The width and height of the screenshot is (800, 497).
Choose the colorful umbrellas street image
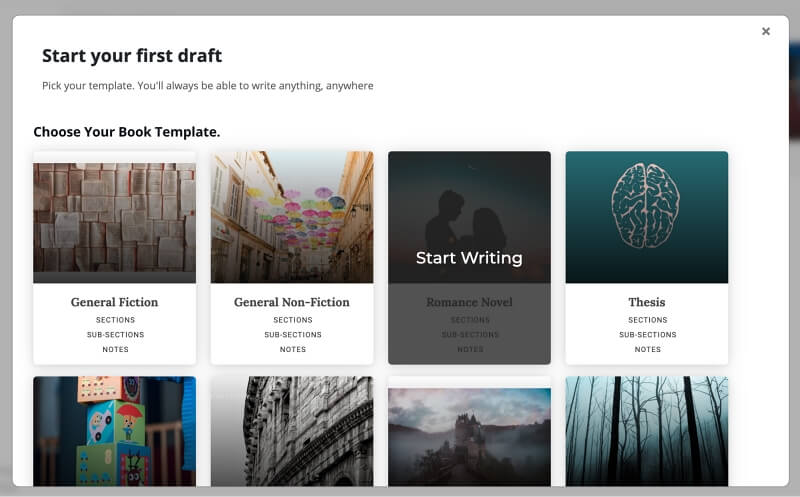[292, 217]
